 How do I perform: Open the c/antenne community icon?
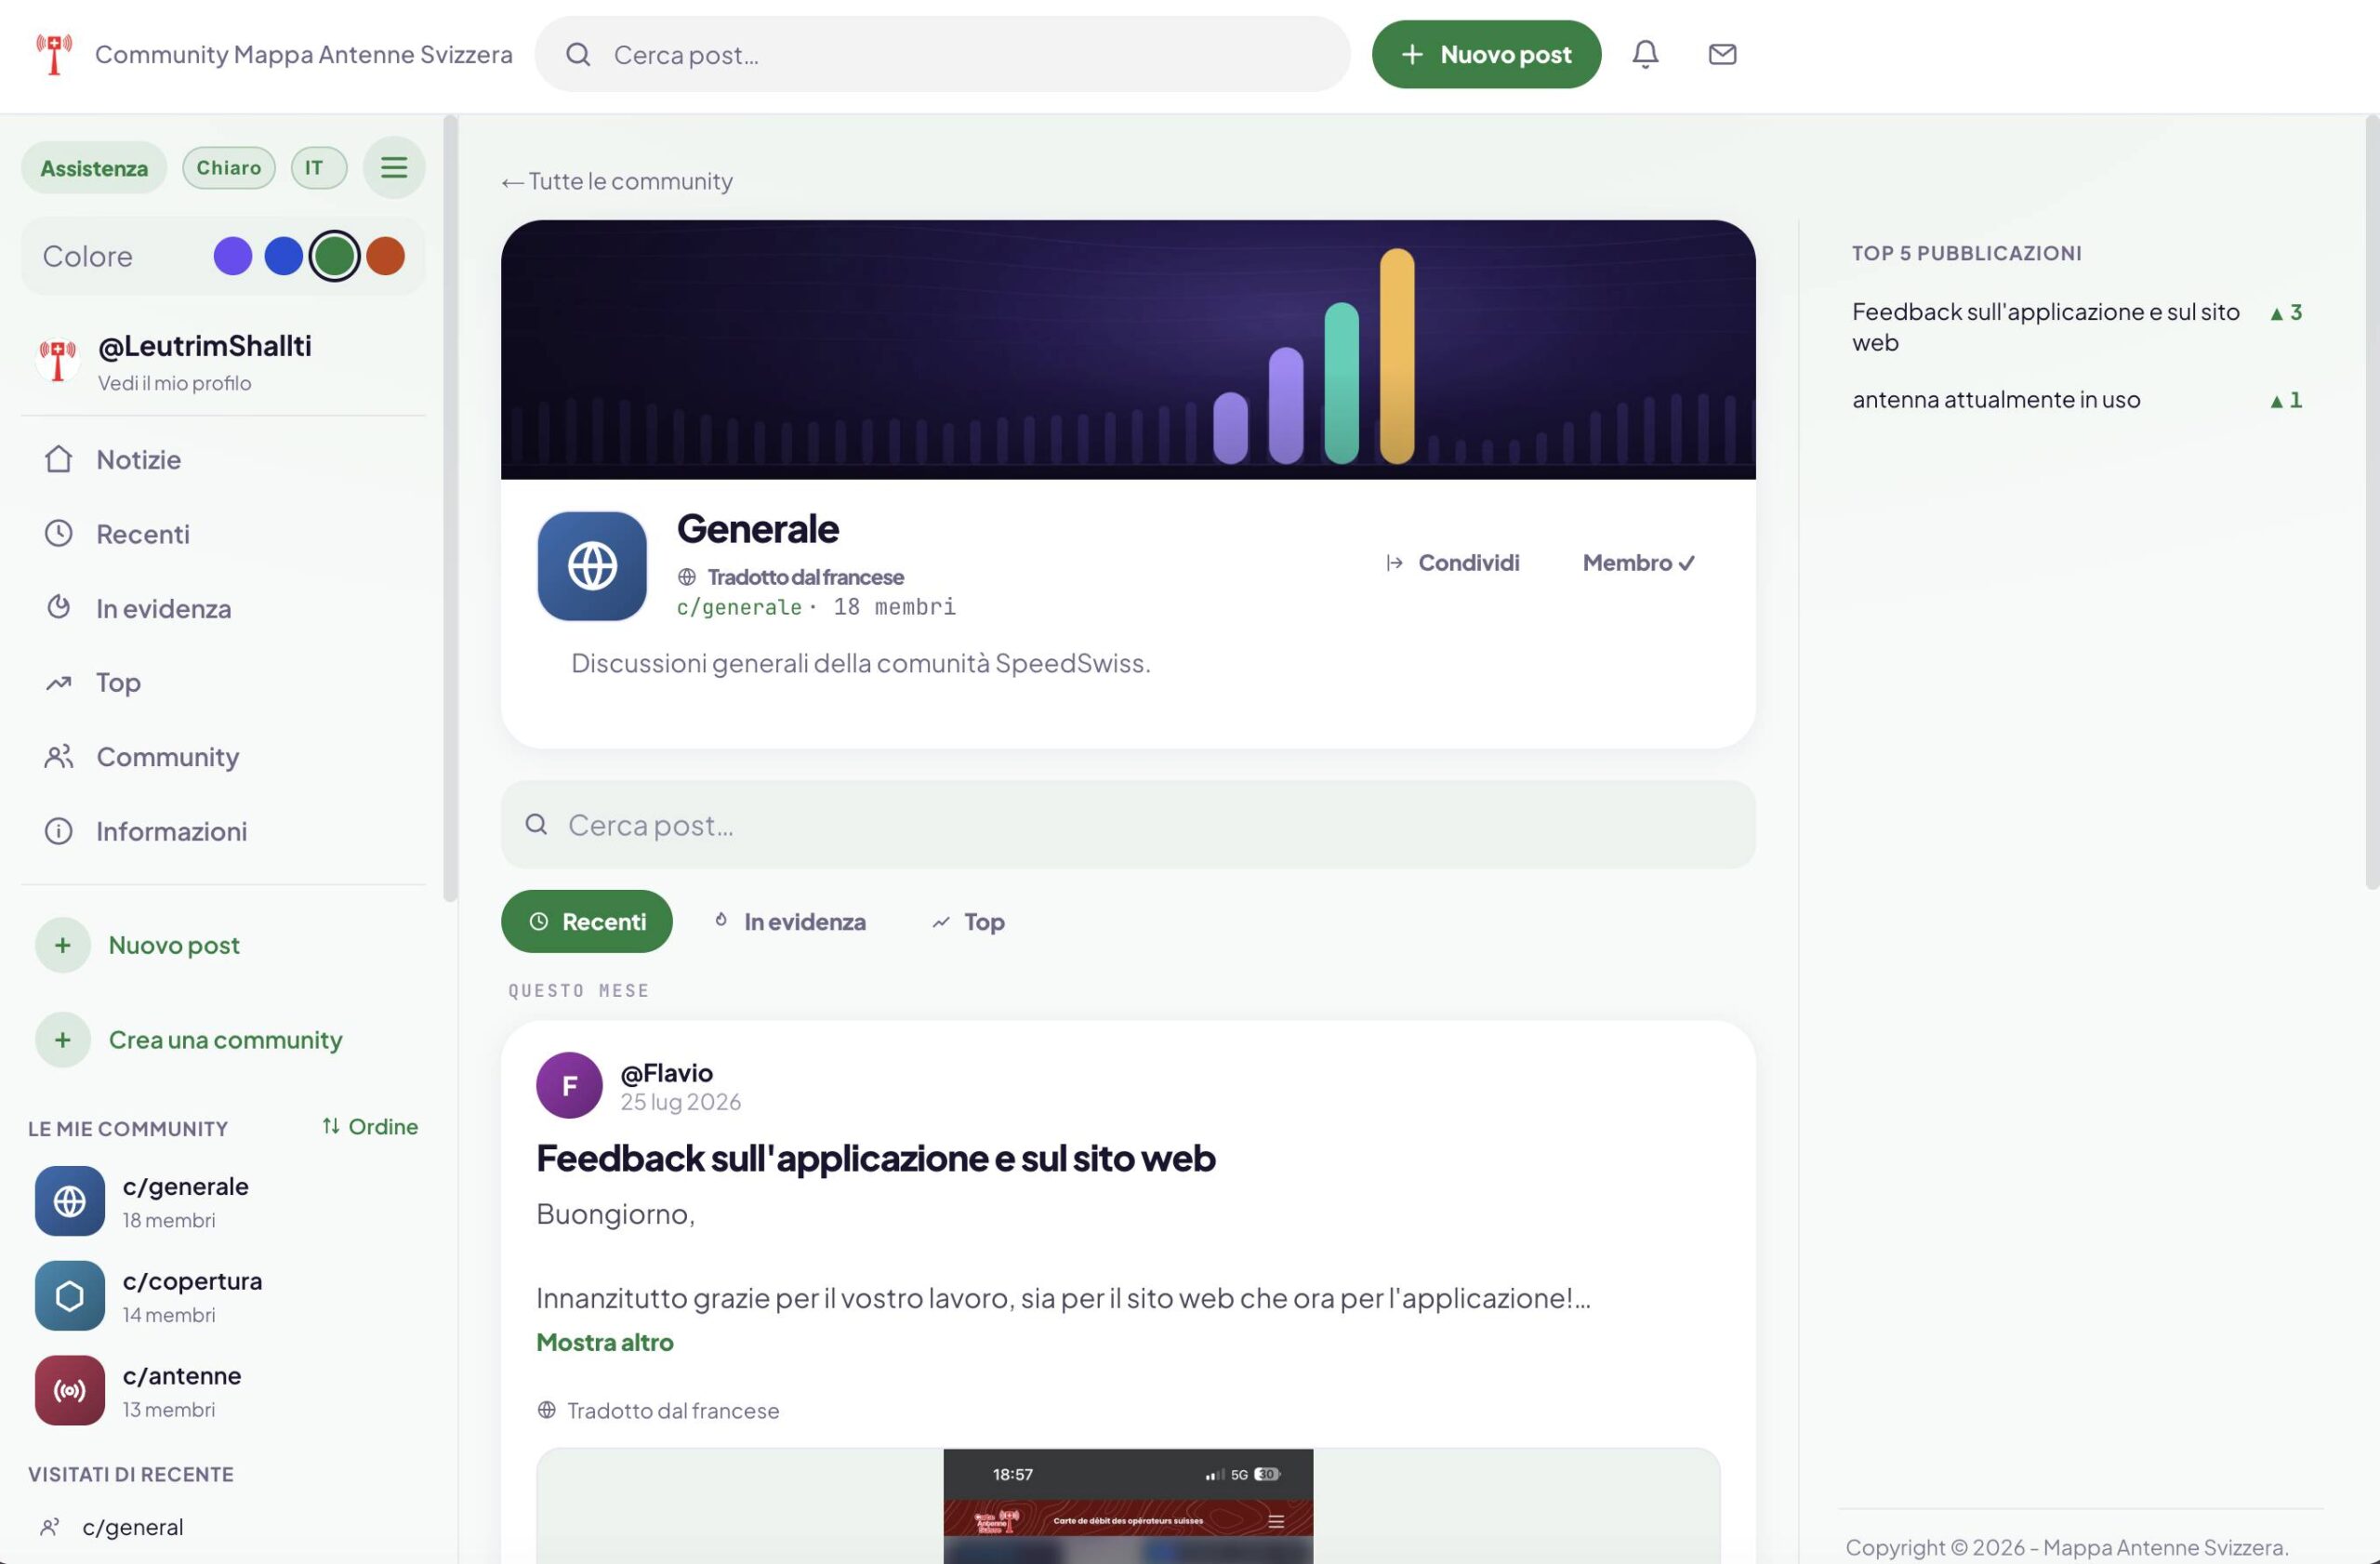click(70, 1390)
